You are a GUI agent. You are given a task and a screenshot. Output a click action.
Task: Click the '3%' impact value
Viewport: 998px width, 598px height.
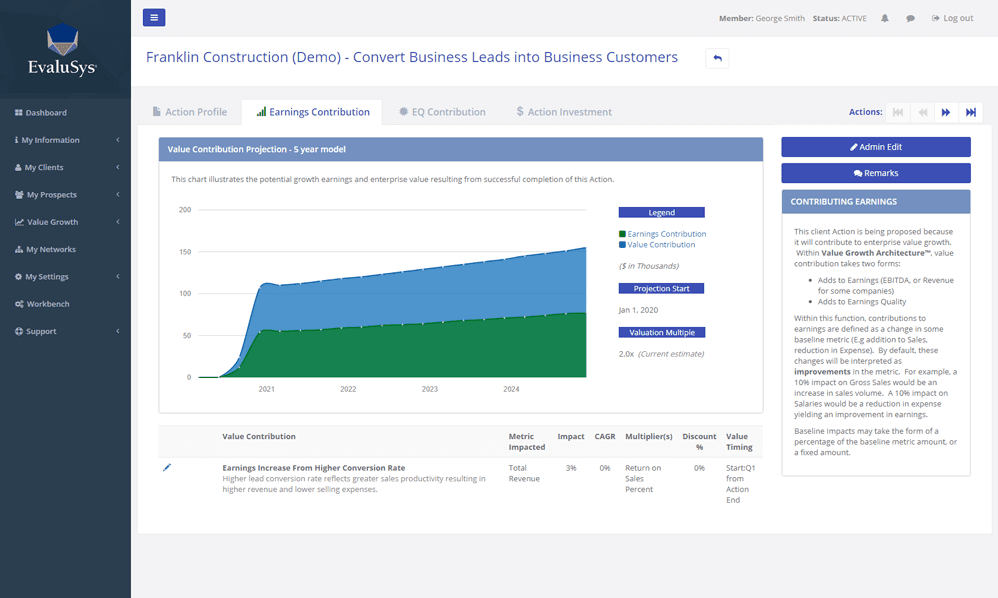[571, 468]
